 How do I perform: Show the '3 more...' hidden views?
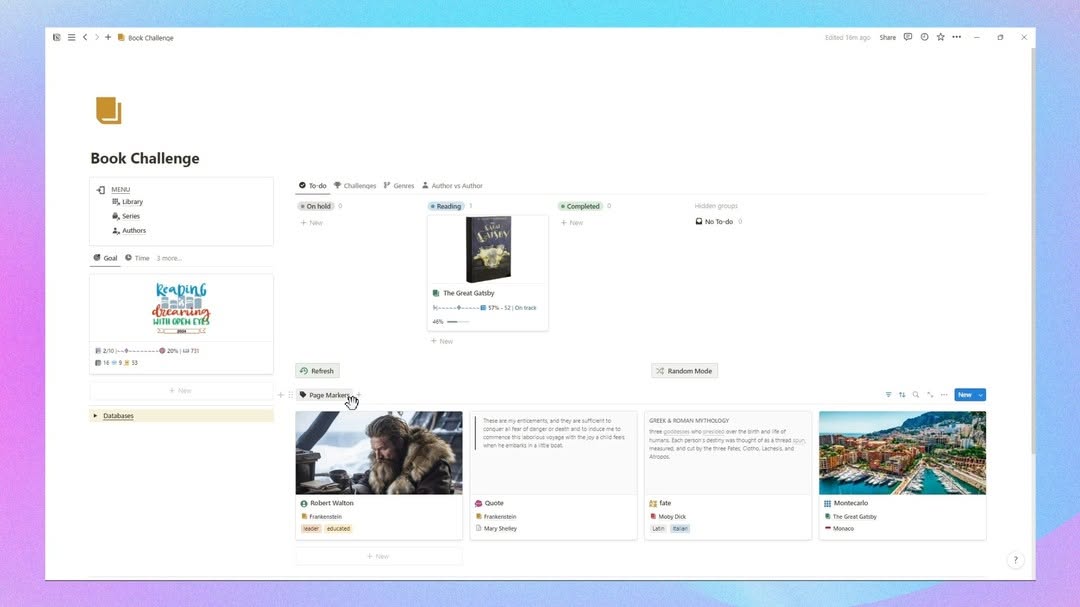pyautogui.click(x=169, y=258)
